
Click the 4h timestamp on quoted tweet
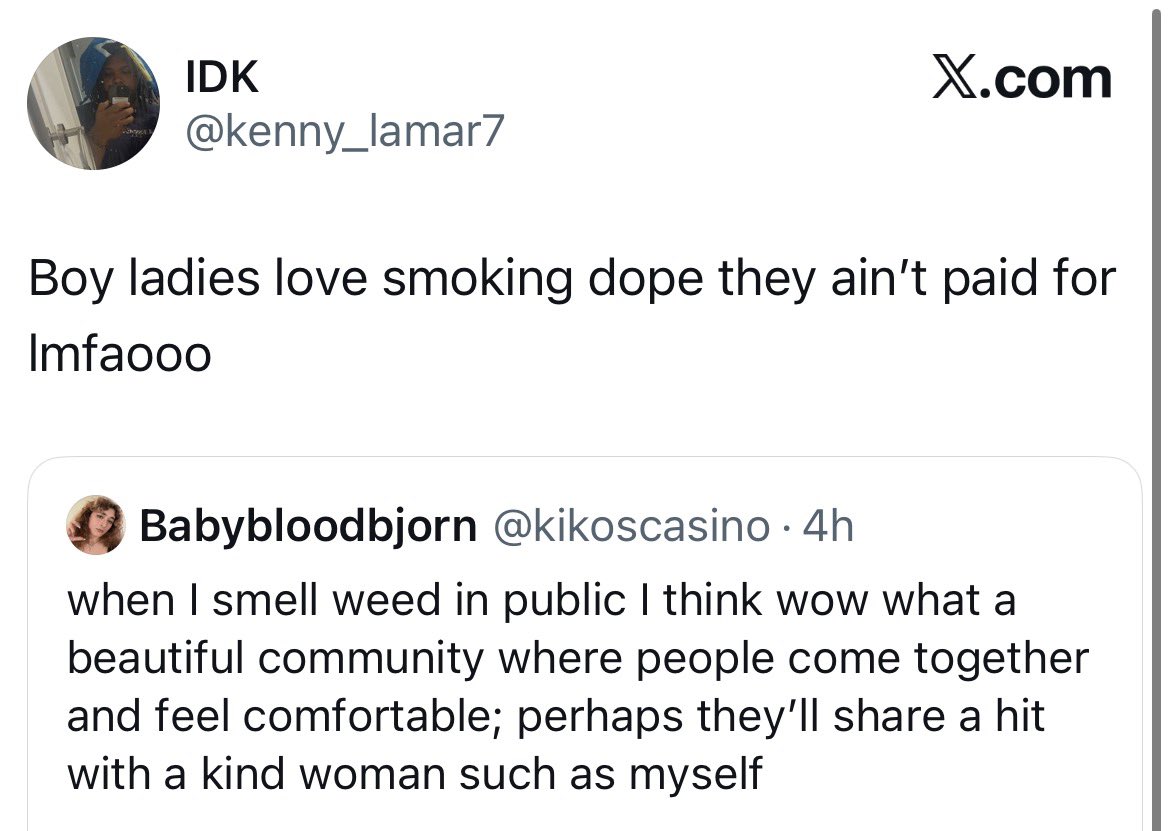[x=828, y=525]
